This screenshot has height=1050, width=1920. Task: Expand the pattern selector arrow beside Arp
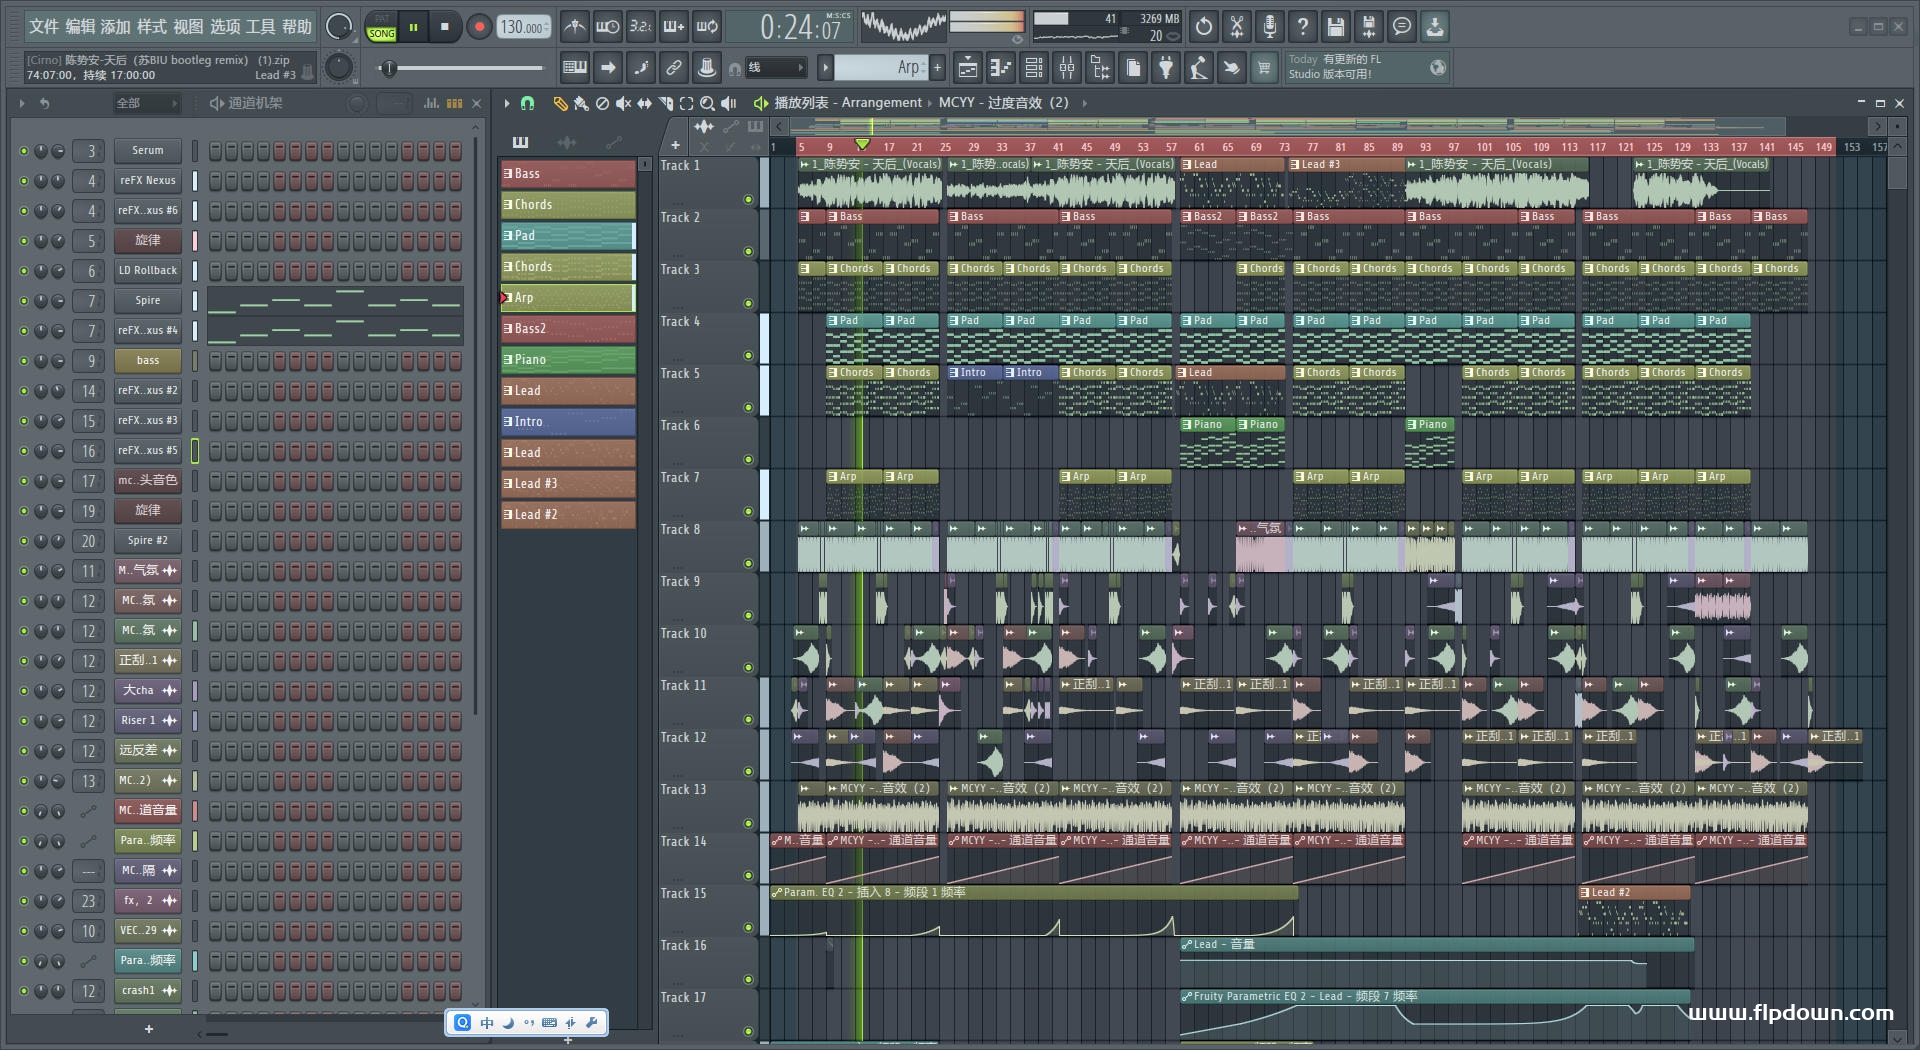point(825,68)
